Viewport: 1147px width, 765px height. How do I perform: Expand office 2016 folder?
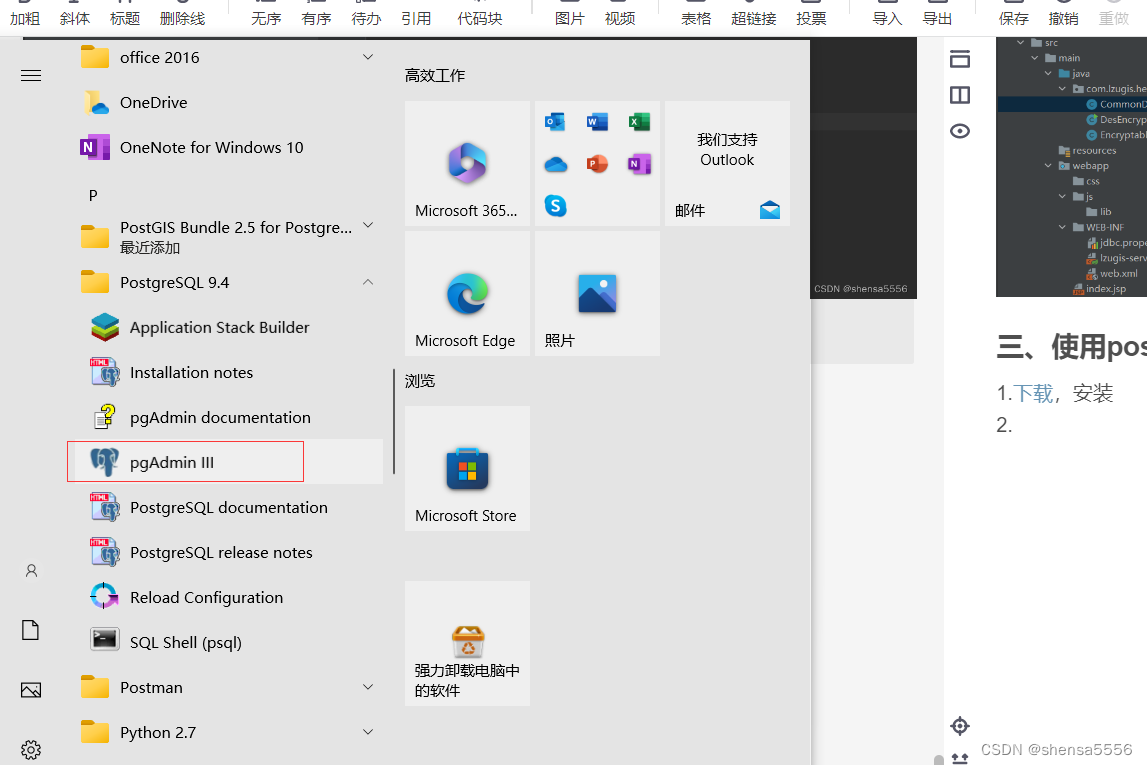coord(368,57)
